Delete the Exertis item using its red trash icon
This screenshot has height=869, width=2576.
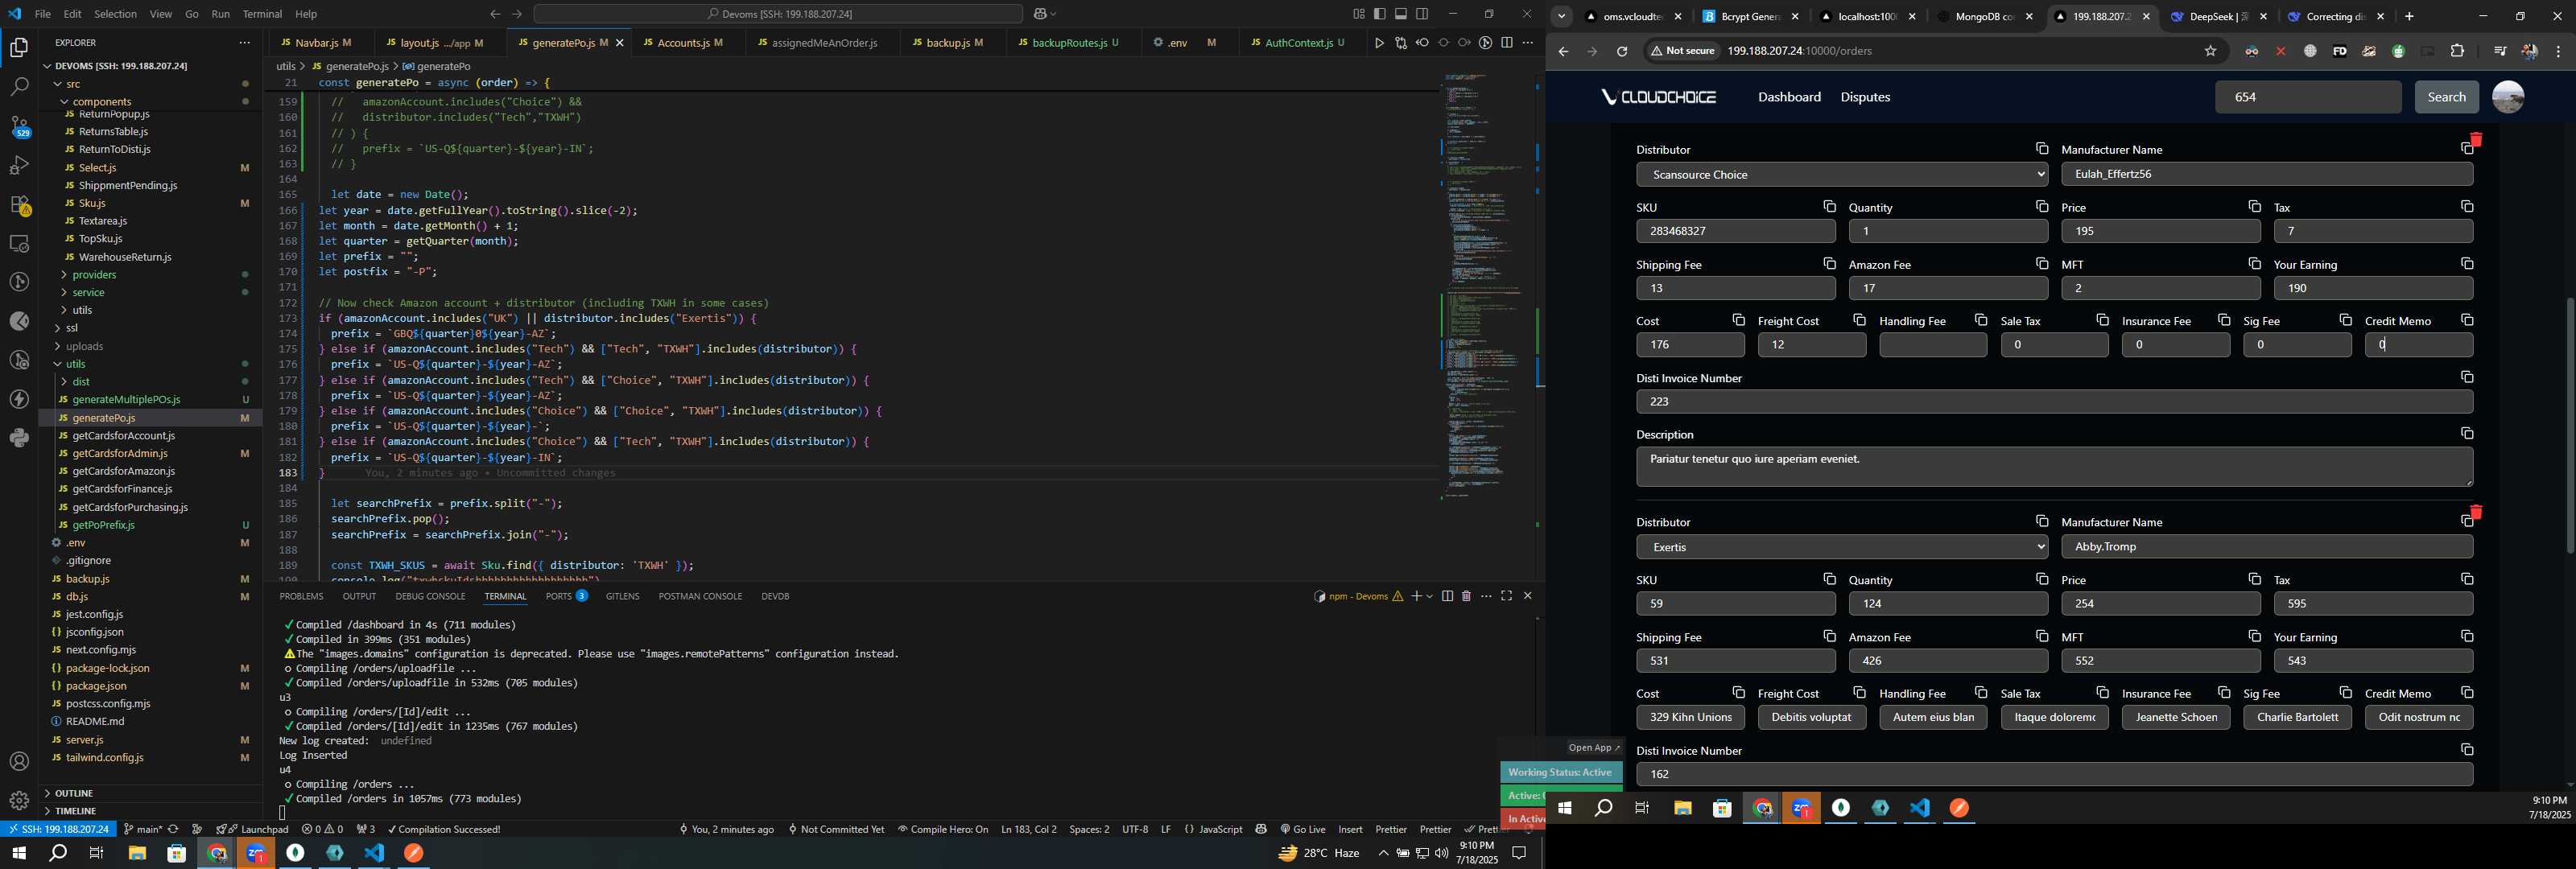pos(2476,512)
